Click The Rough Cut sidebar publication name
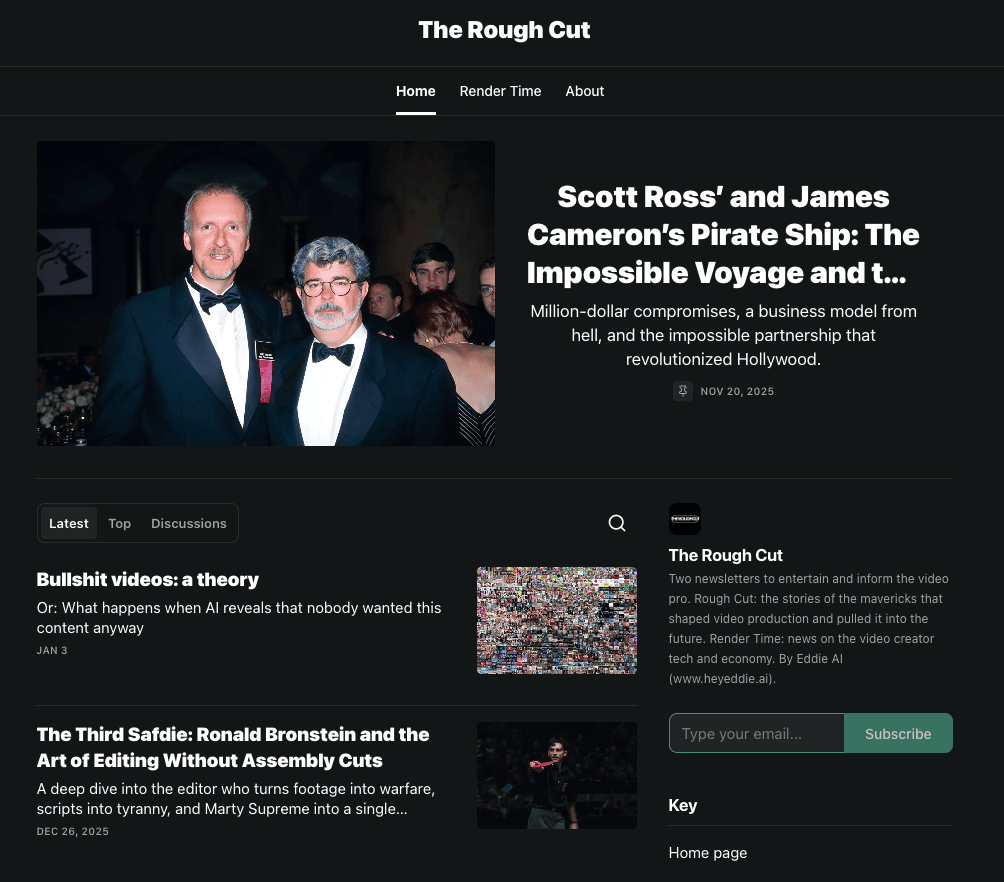 click(x=725, y=555)
